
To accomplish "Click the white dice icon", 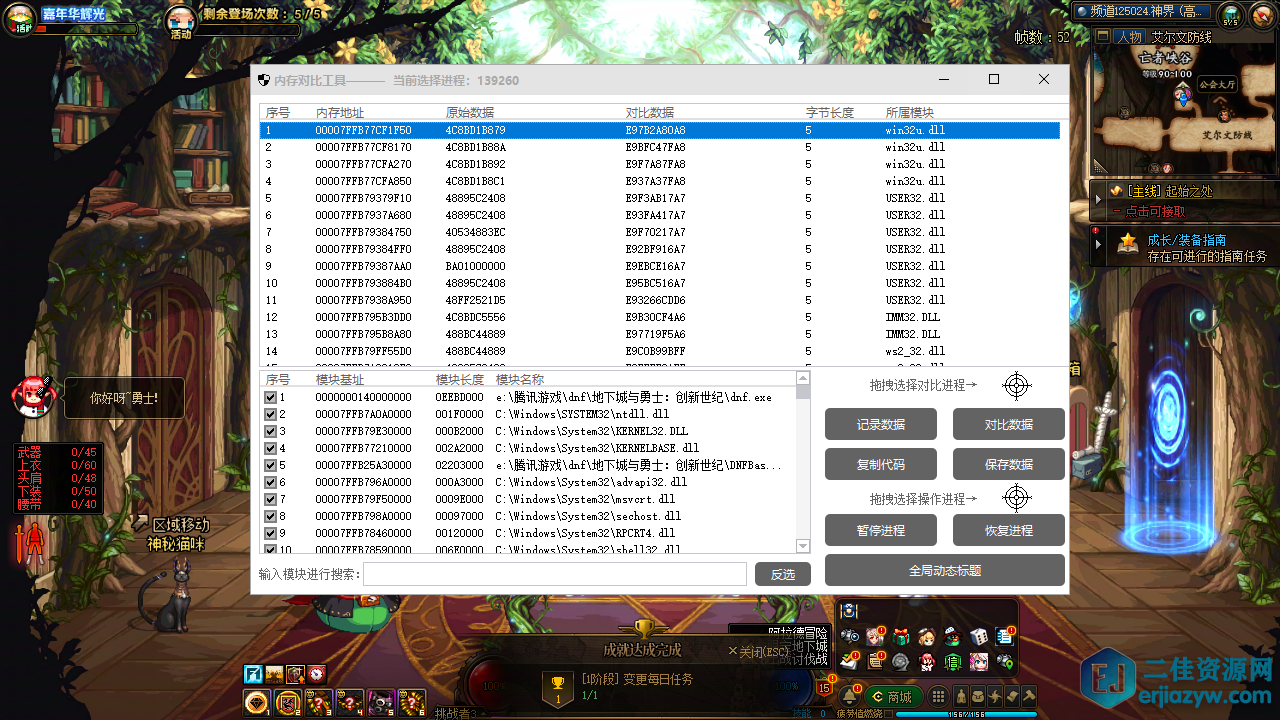I will 978,637.
